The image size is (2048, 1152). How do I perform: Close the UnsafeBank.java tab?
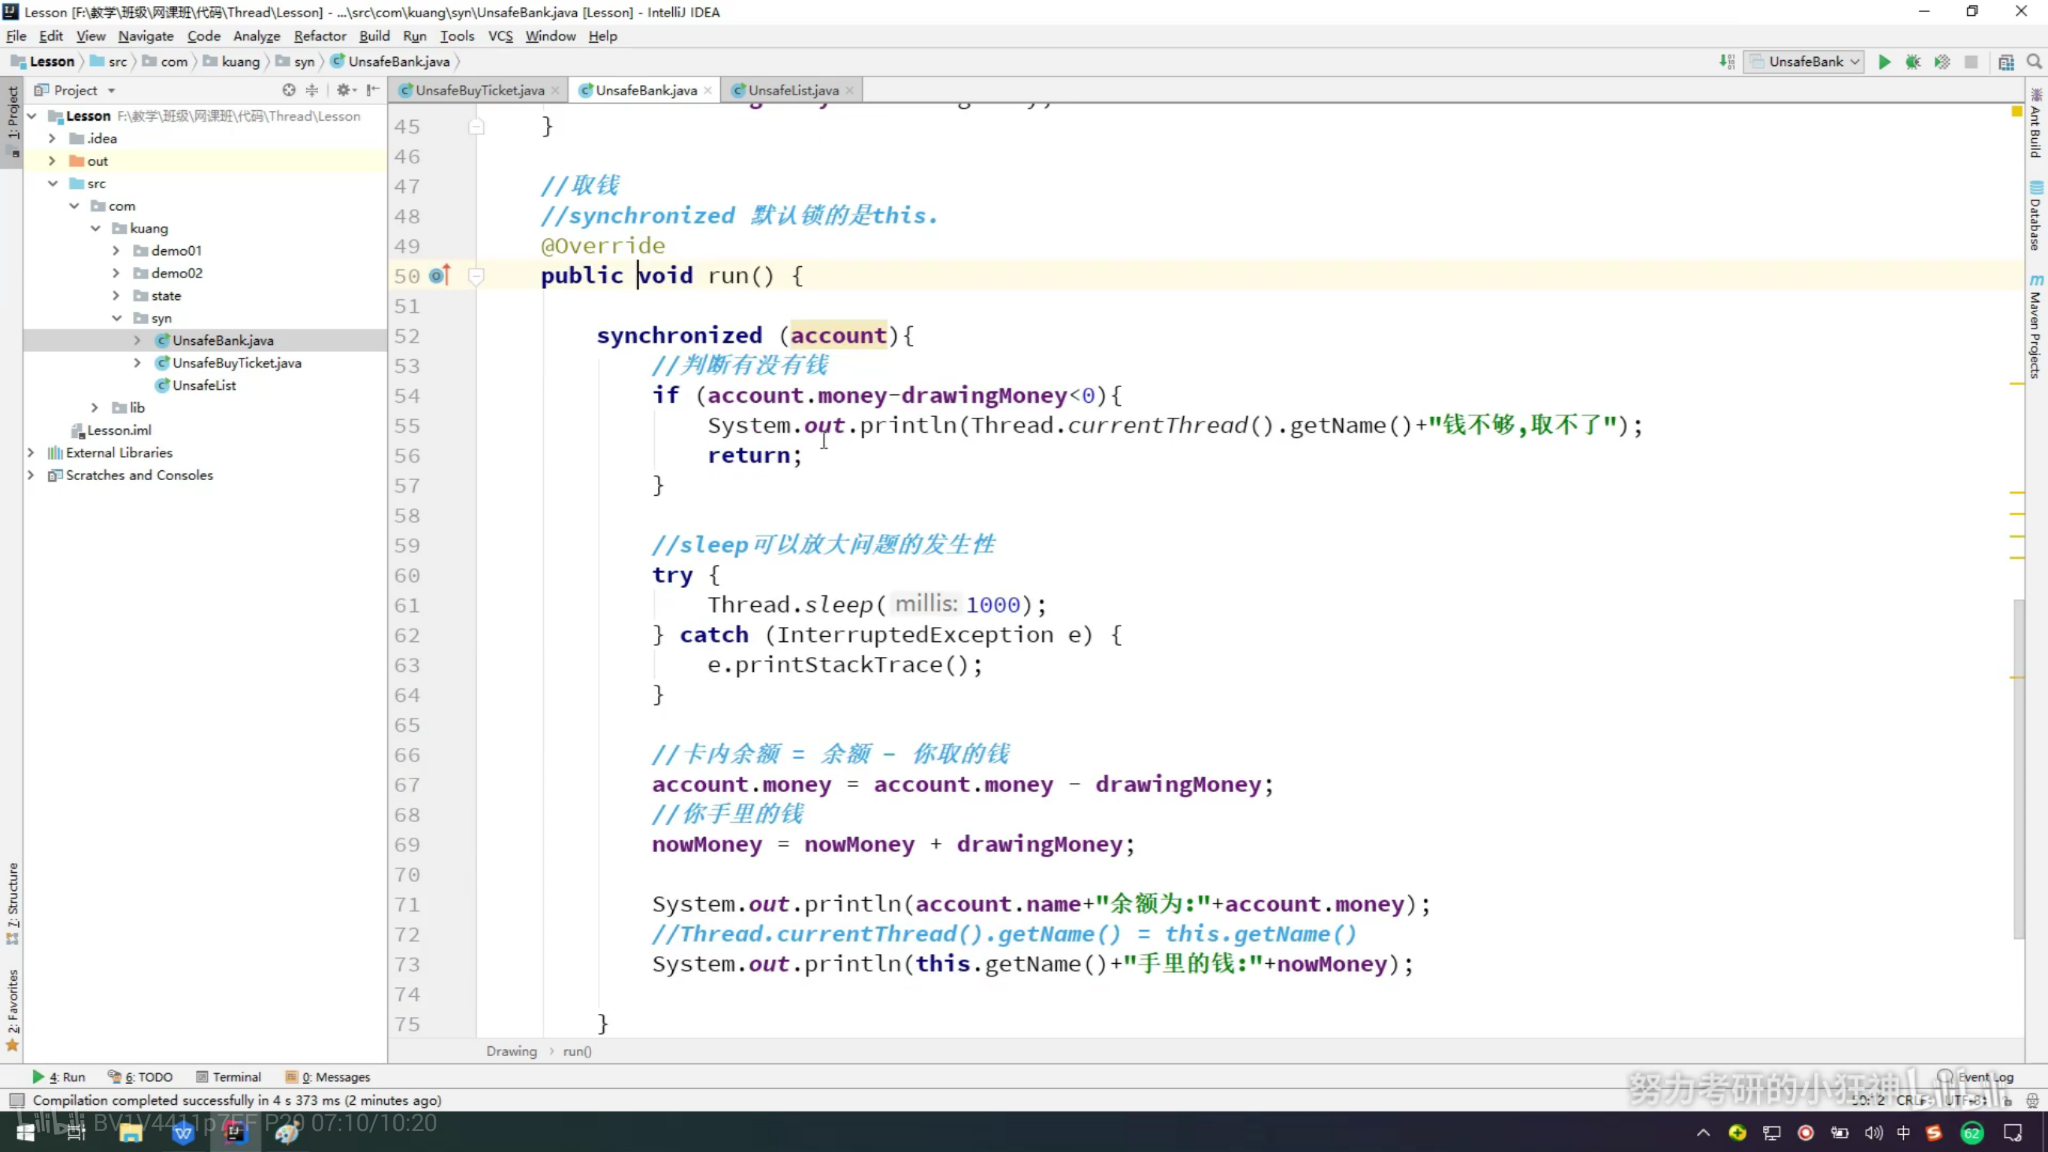click(708, 90)
